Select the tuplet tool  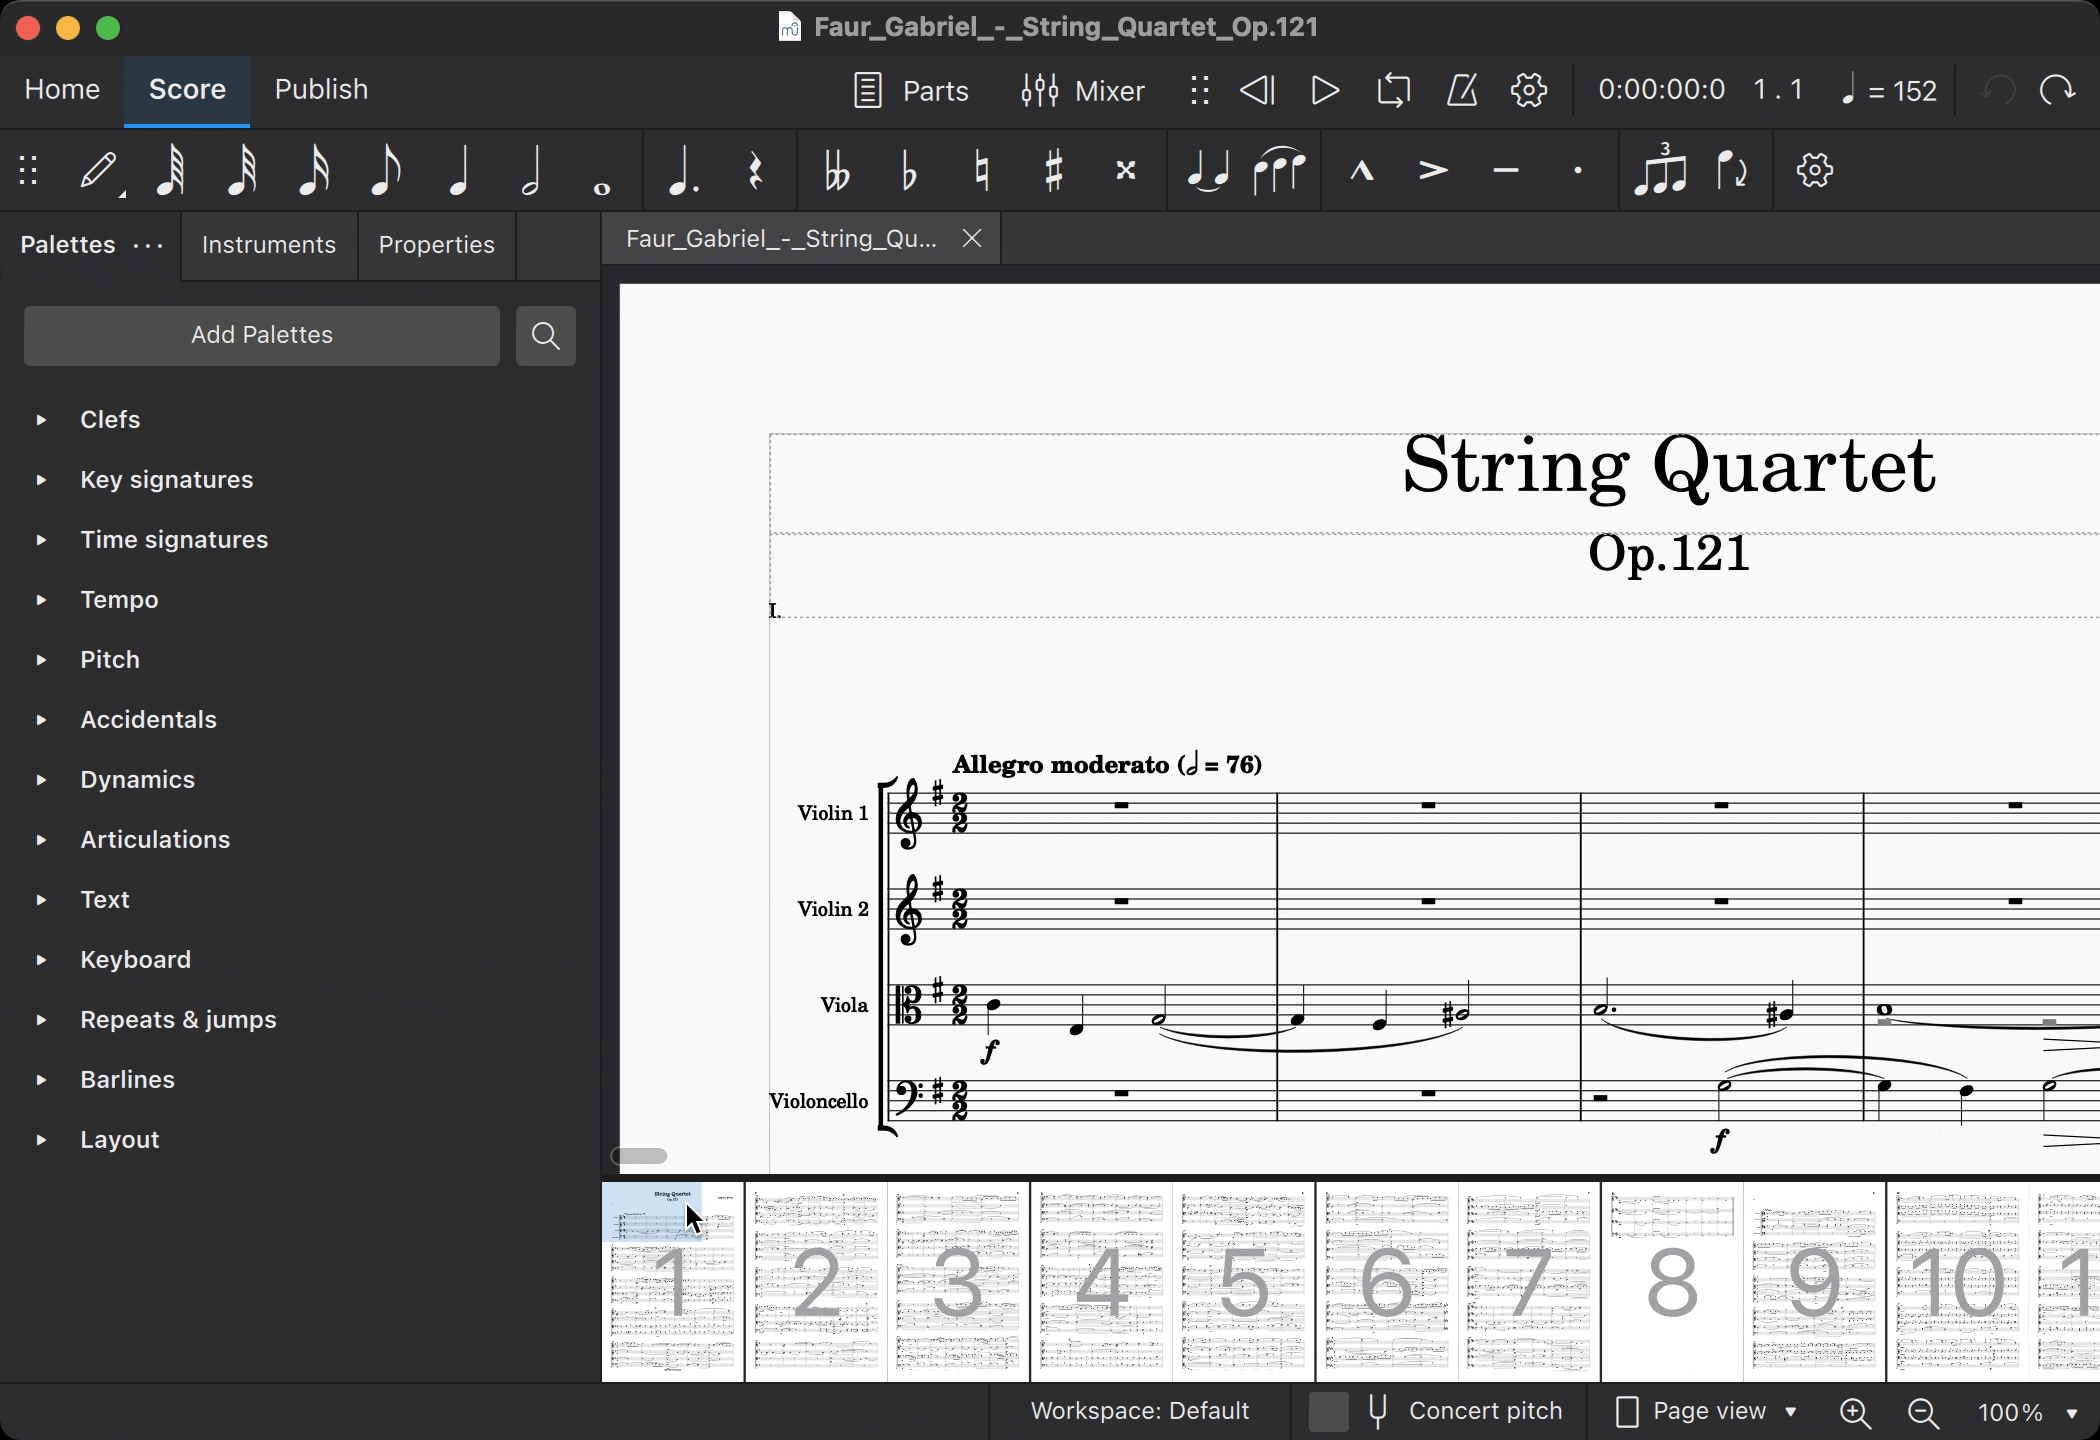pos(1660,171)
